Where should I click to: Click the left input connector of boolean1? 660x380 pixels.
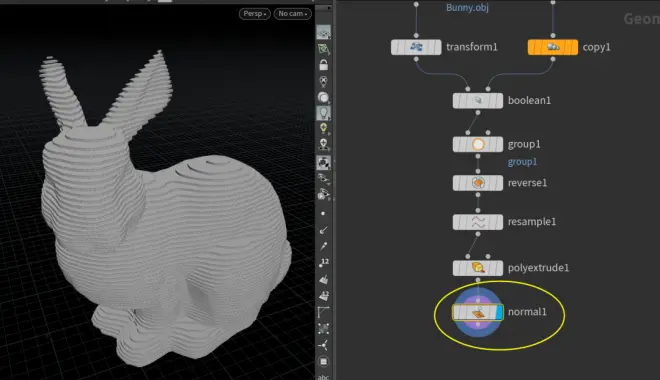[468, 89]
